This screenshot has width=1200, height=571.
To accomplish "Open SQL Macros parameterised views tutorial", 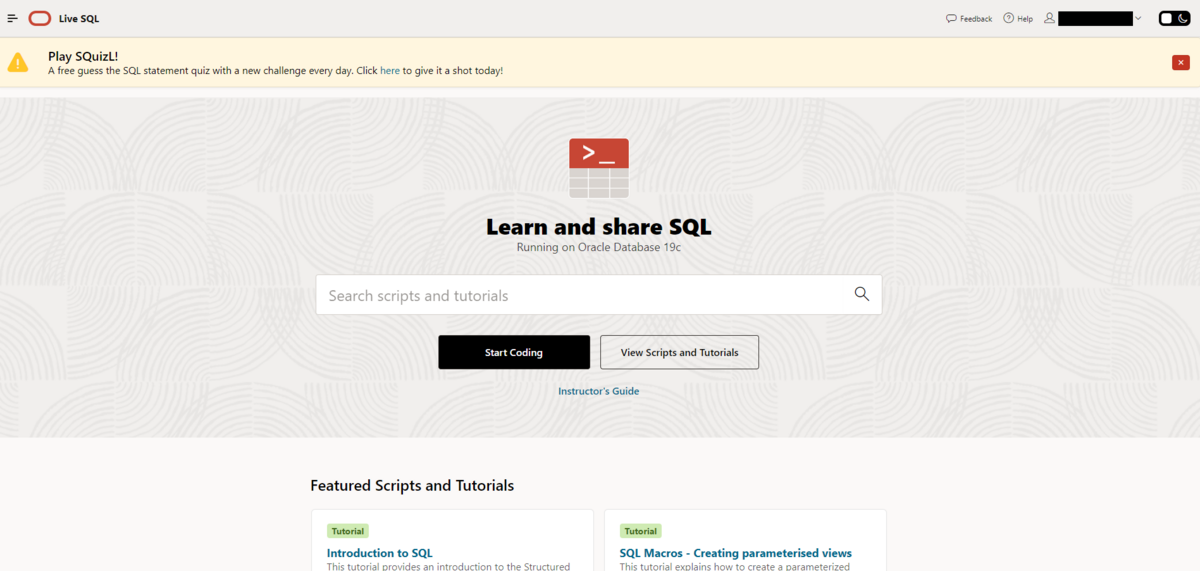I will [x=736, y=553].
